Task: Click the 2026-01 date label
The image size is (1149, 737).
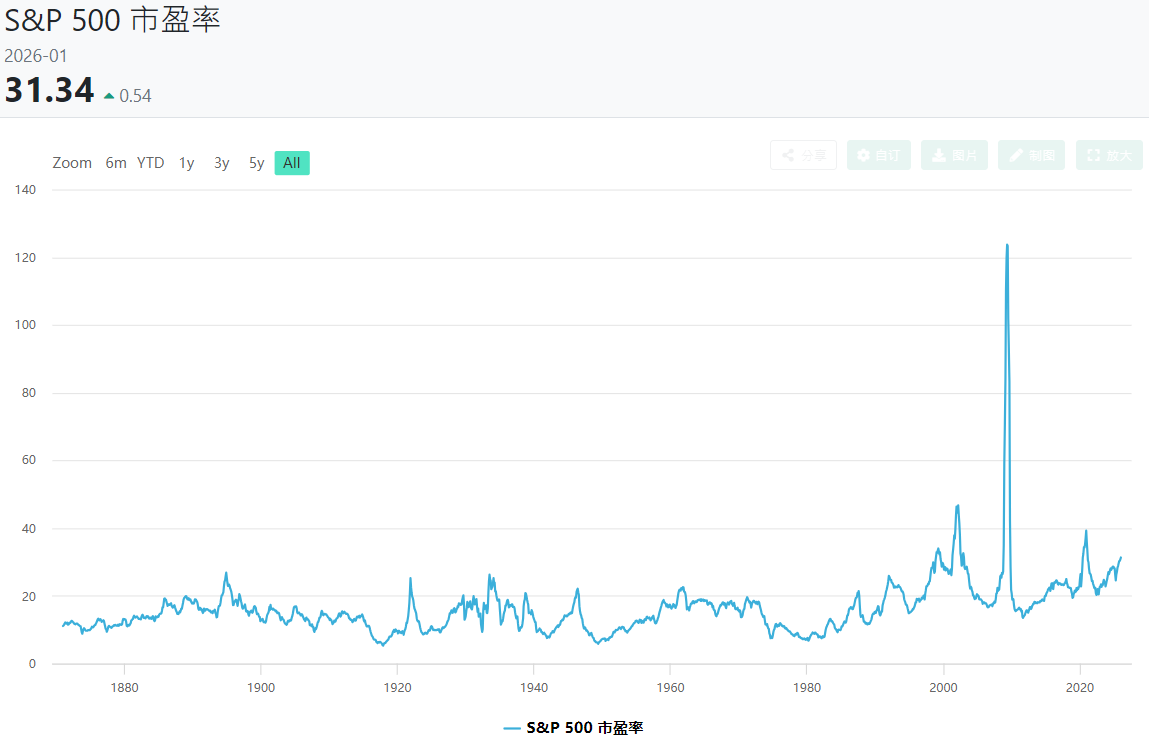Action: coord(36,56)
